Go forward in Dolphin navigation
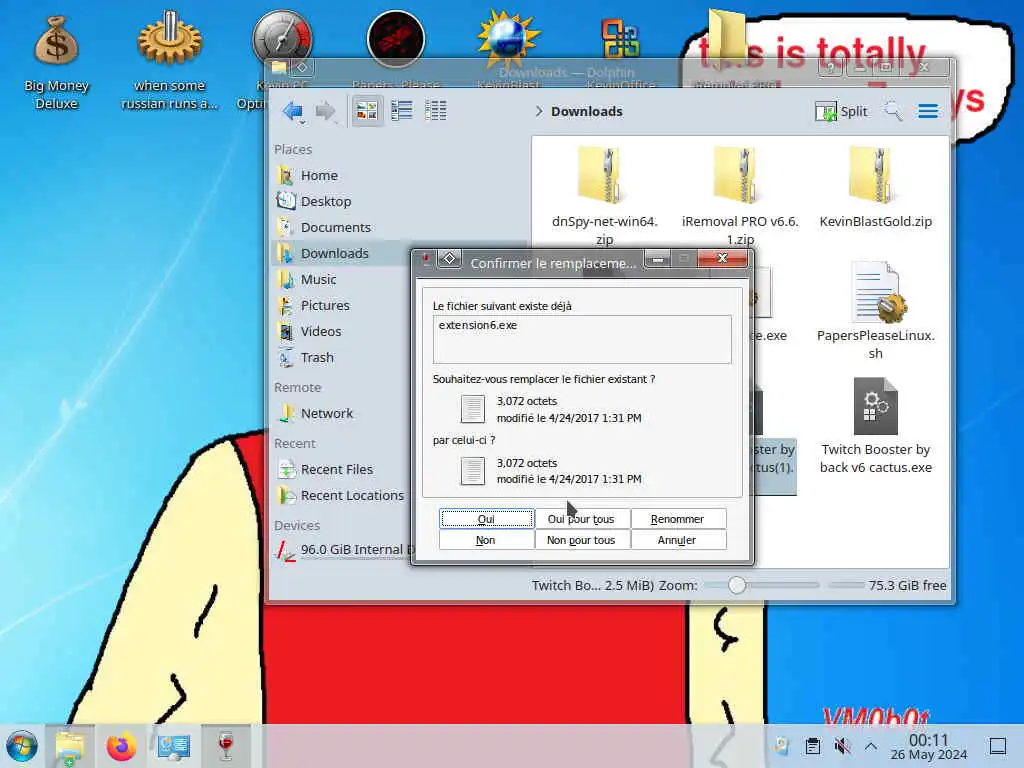1024x768 pixels. point(325,111)
